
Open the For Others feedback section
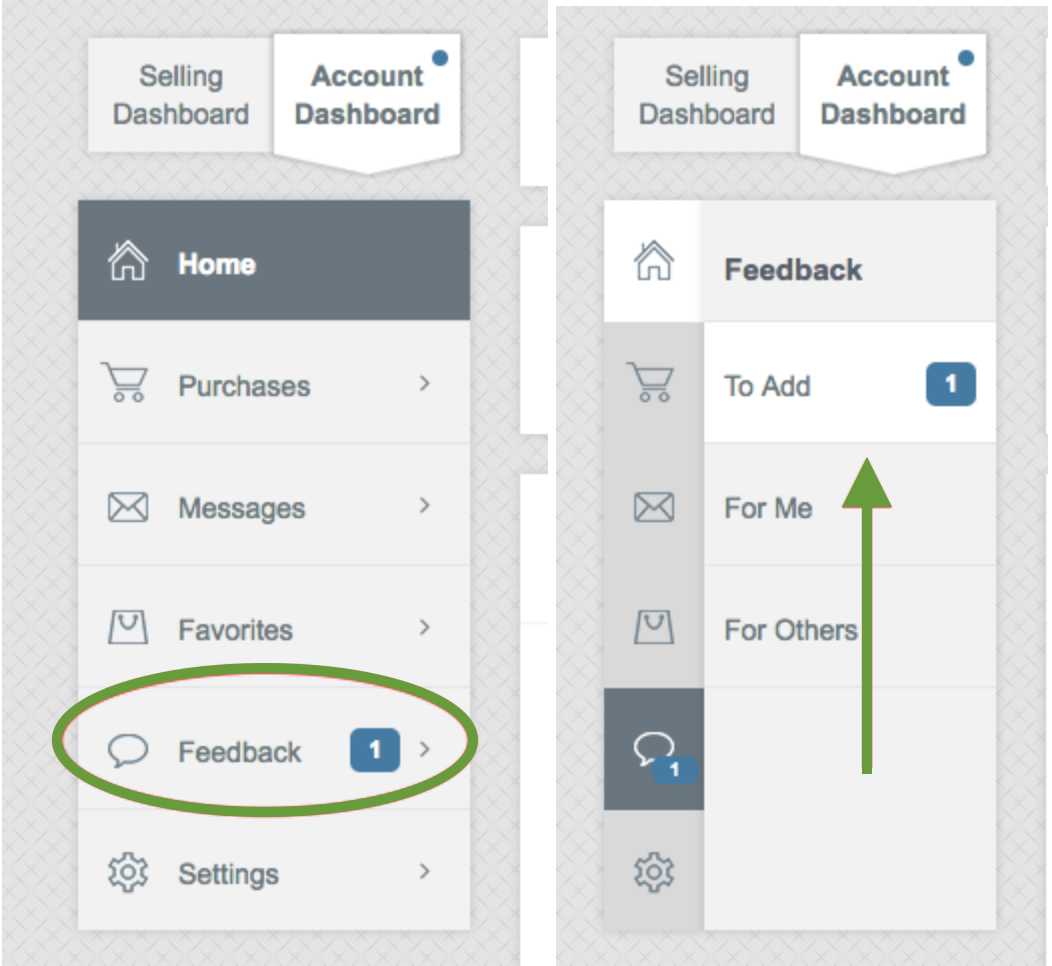pos(849,627)
